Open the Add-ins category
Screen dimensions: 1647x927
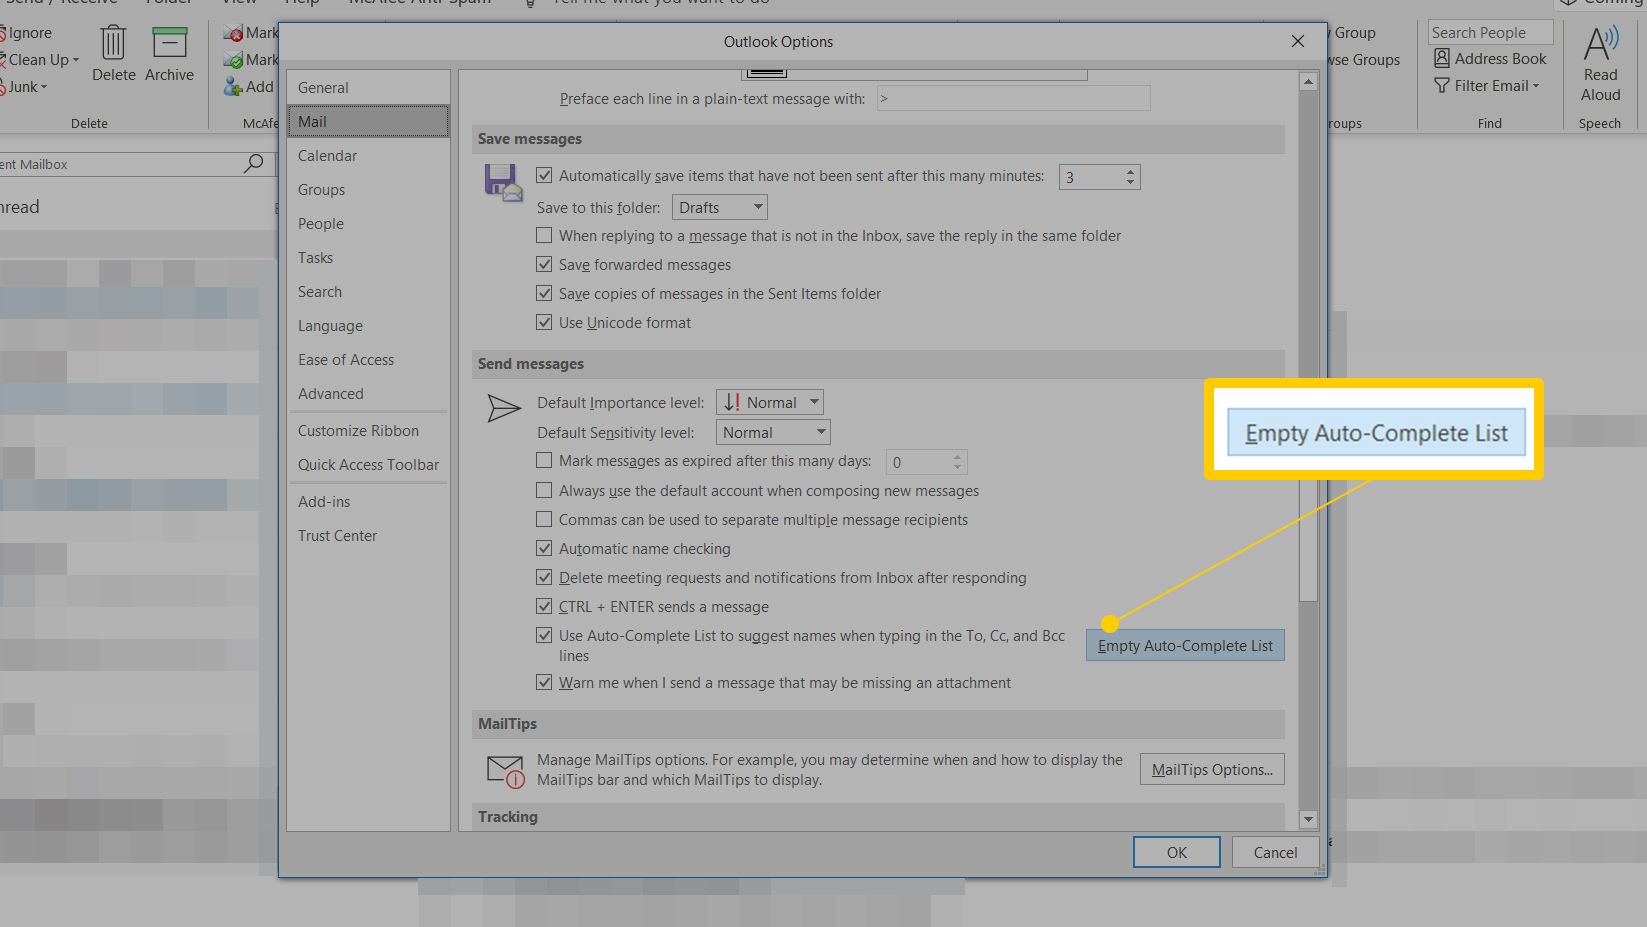click(368, 502)
